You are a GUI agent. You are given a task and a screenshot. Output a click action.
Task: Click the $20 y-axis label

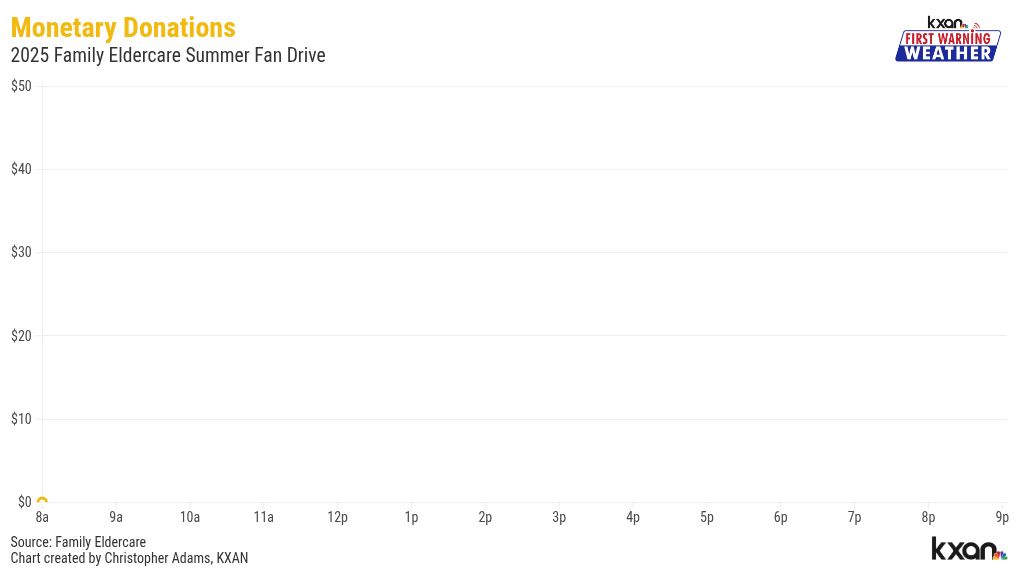click(x=21, y=336)
